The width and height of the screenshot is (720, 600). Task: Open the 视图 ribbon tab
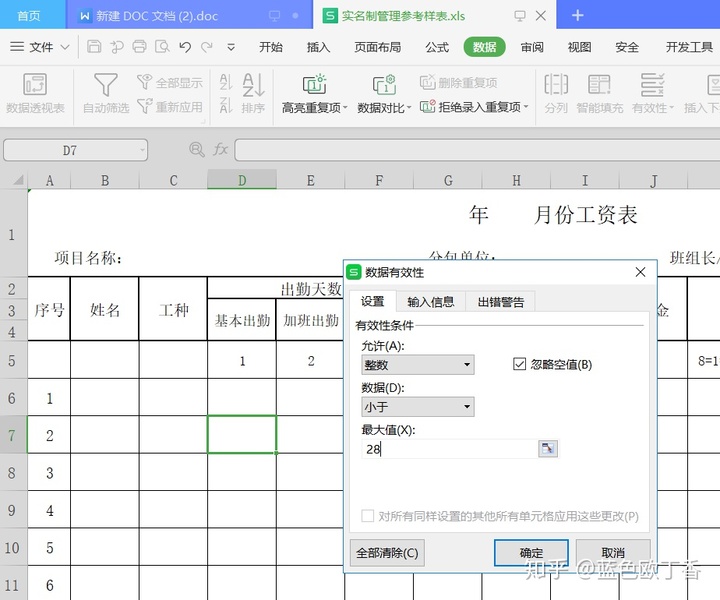coord(579,47)
